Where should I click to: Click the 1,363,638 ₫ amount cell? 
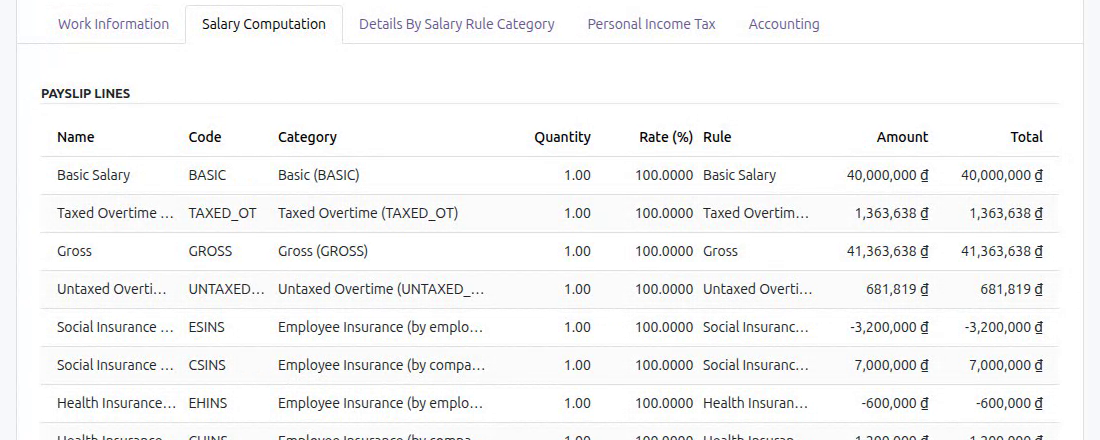pyautogui.click(x=892, y=213)
